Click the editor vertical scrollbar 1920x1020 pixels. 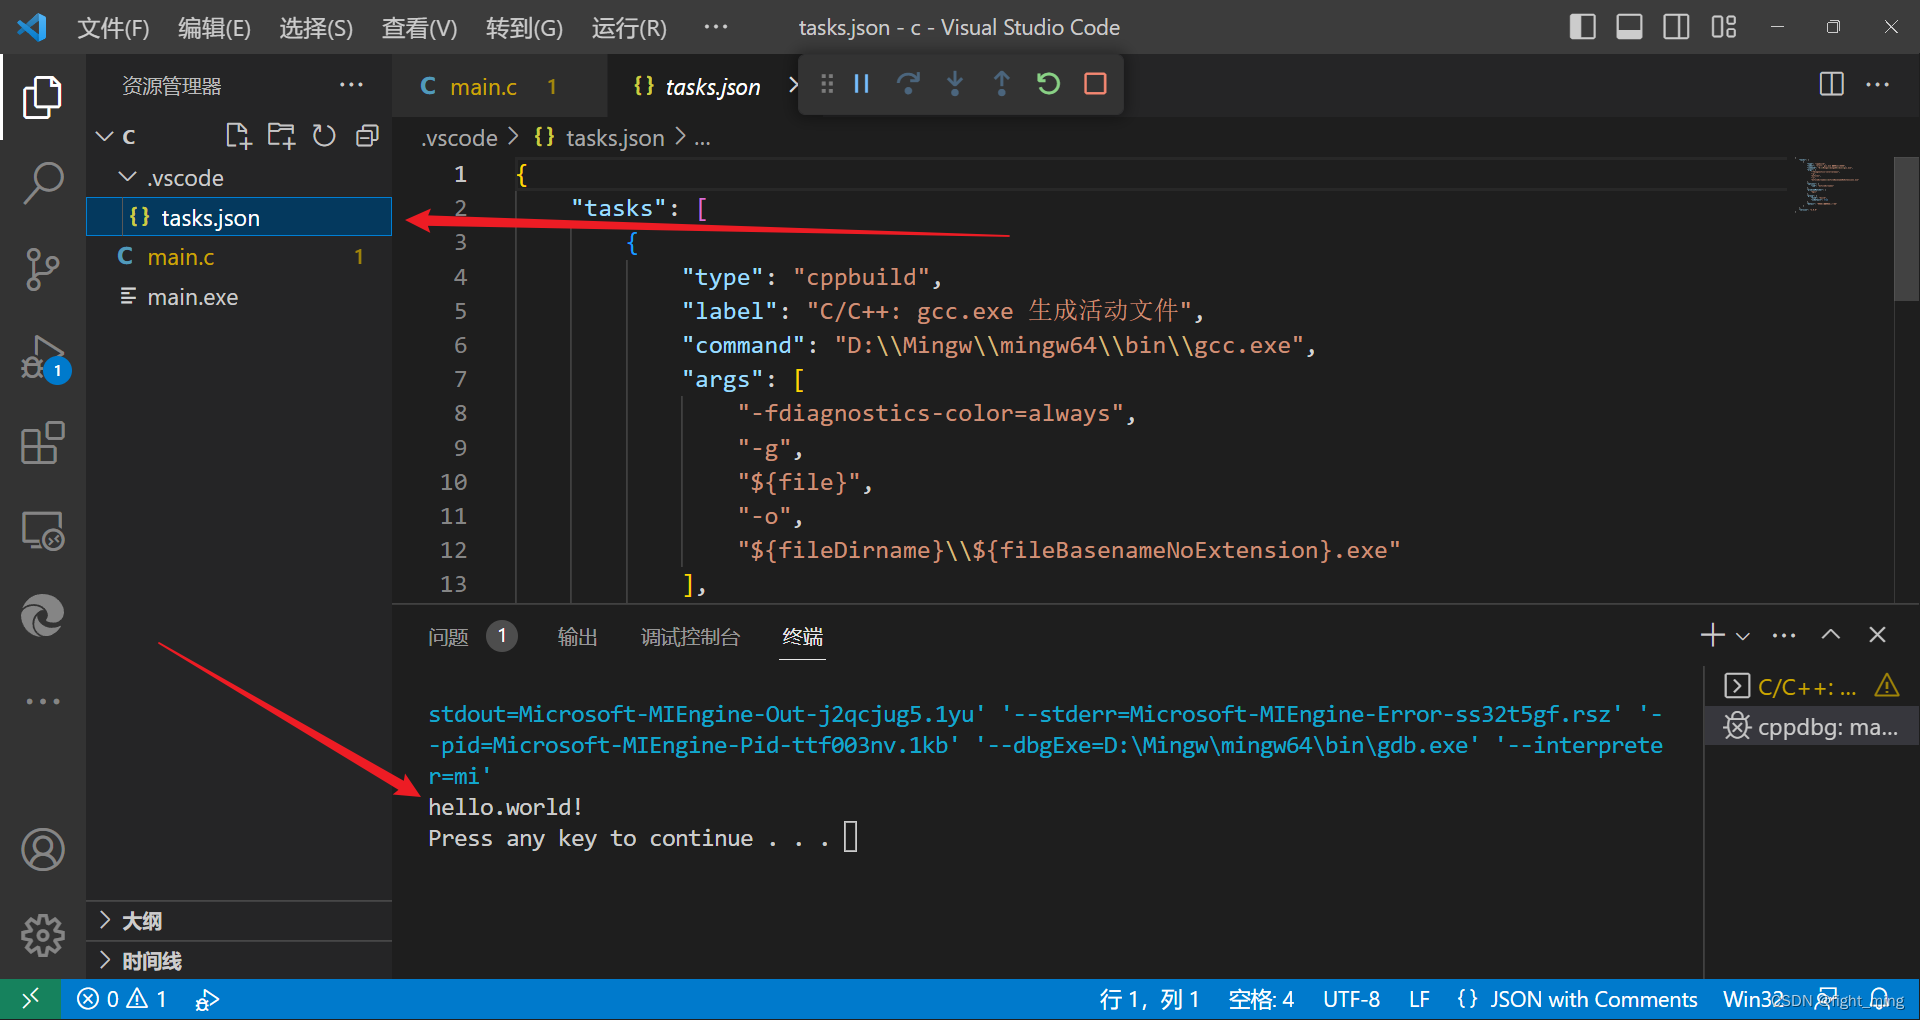[x=1906, y=229]
